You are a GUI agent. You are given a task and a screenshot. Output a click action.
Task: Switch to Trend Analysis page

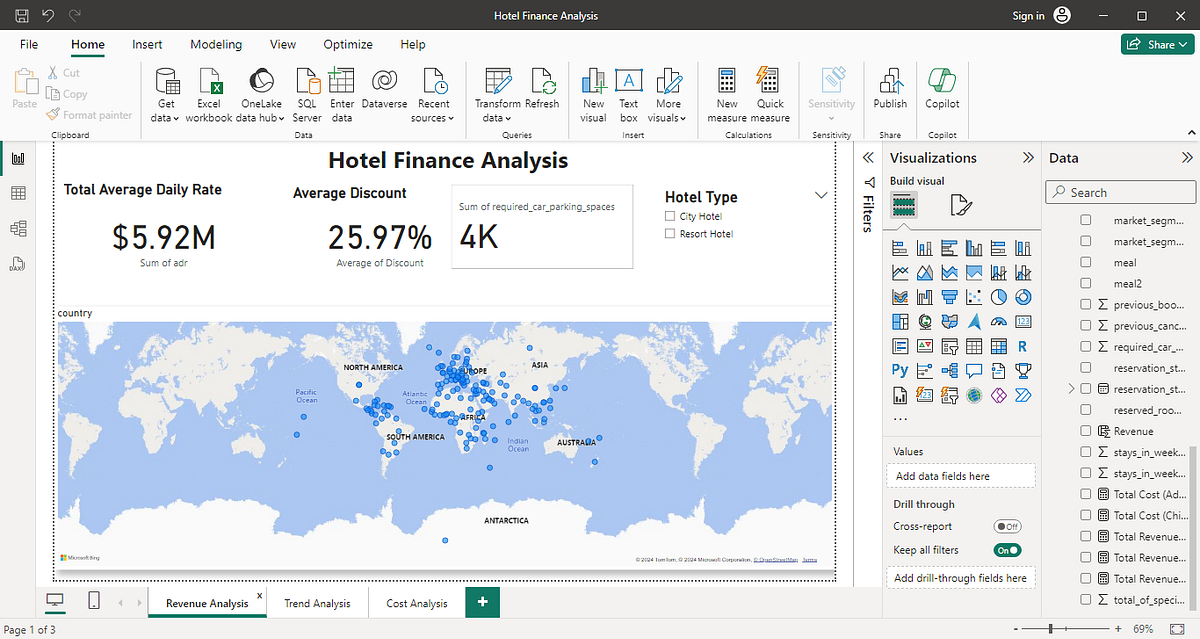(x=317, y=603)
